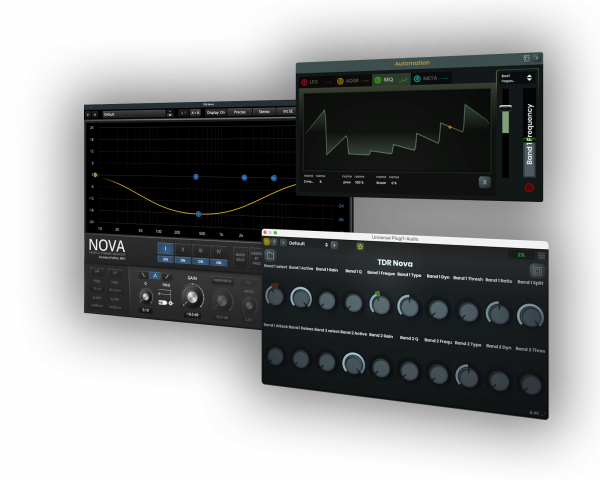Image resolution: width=600 pixels, height=480 pixels.
Task: Open the Stereo channel mode dropdown in Nova
Action: point(264,111)
